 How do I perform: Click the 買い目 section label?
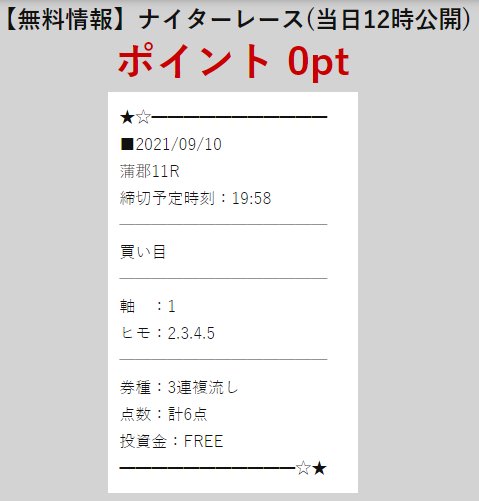[143, 252]
